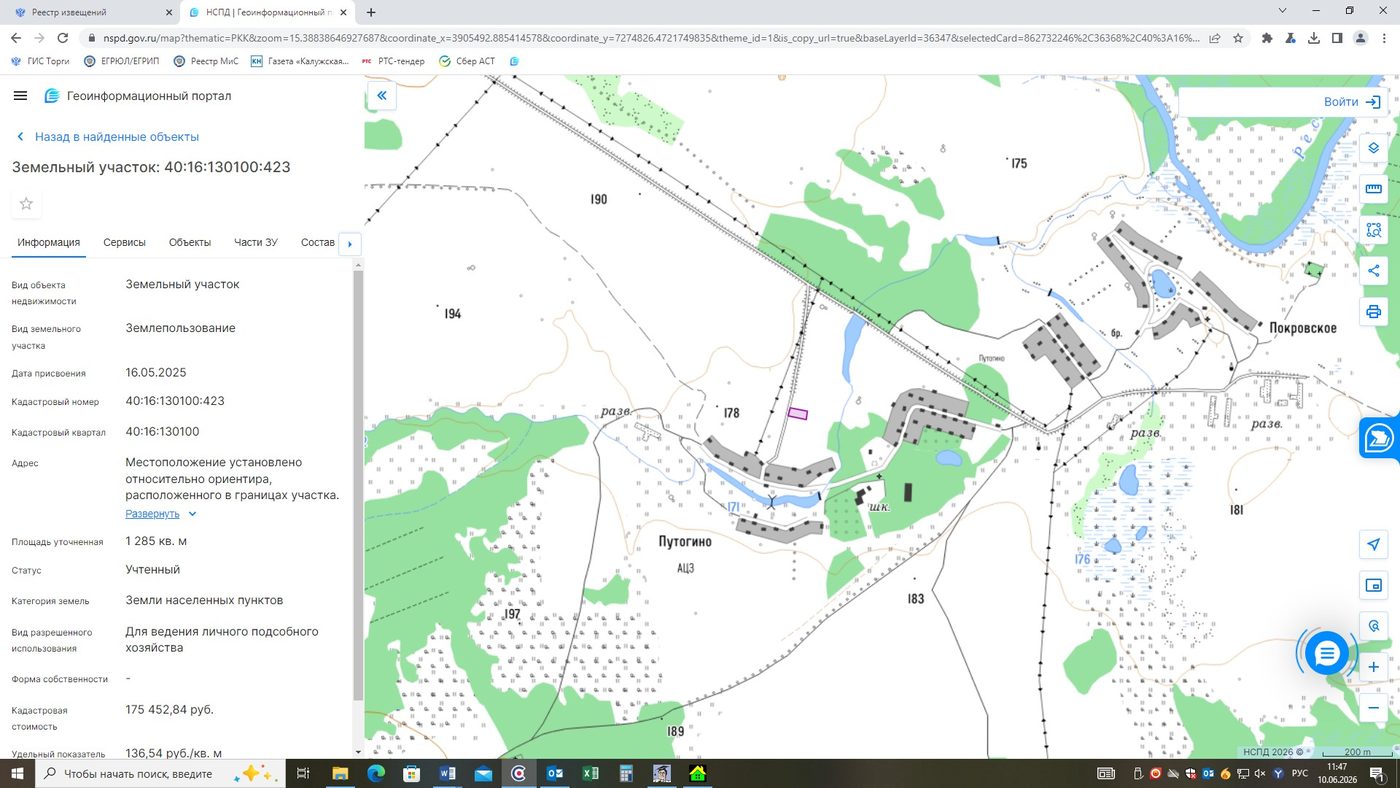Open the overview mini-map tool
1400x788 pixels.
coord(1373,585)
